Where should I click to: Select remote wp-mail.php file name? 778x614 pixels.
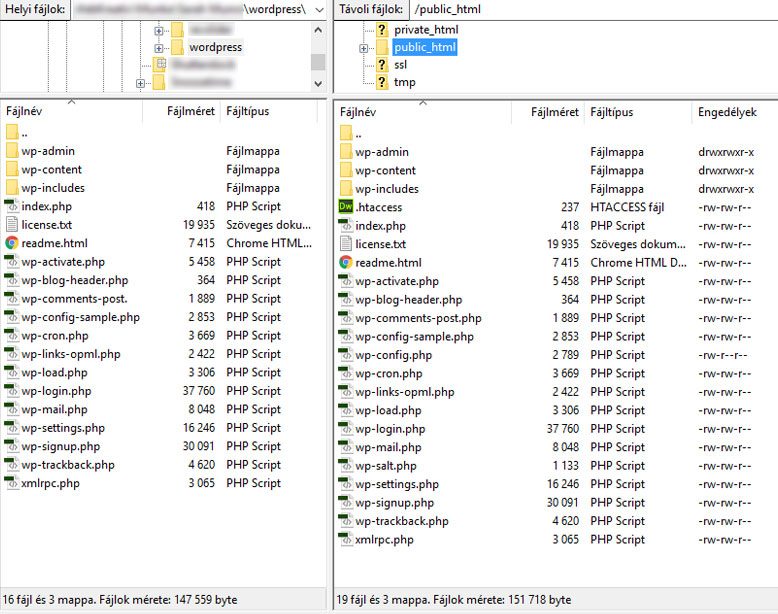388,447
